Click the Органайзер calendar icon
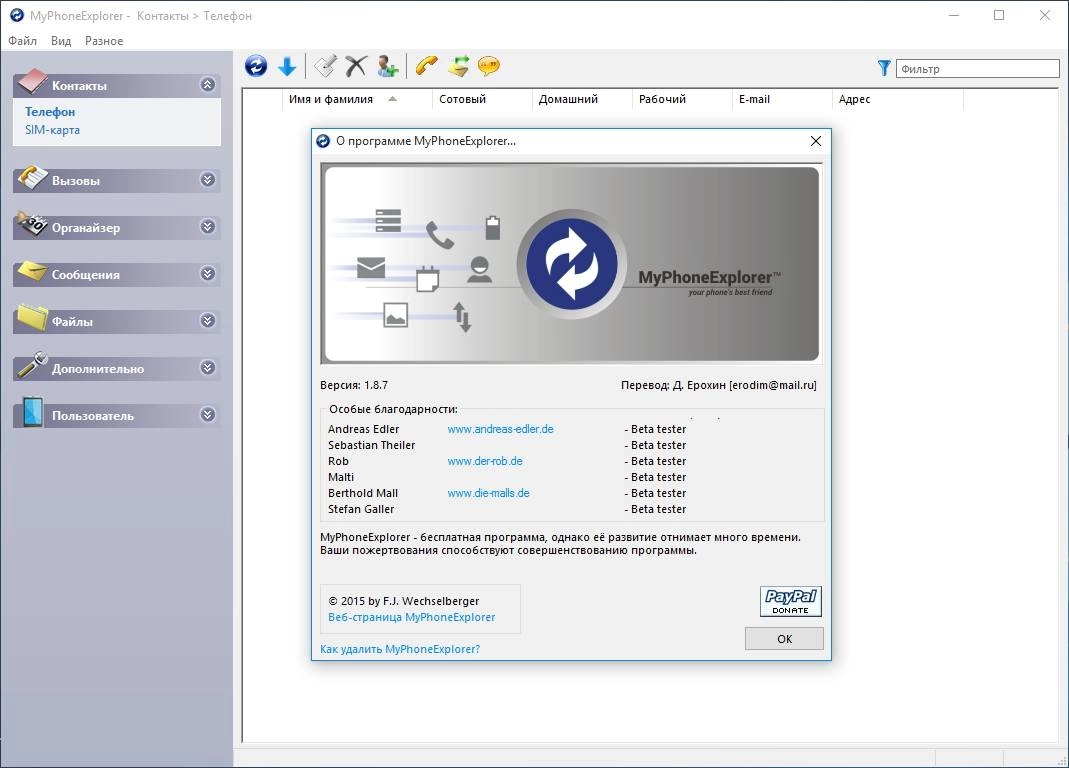This screenshot has height=768, width=1069. (32, 224)
